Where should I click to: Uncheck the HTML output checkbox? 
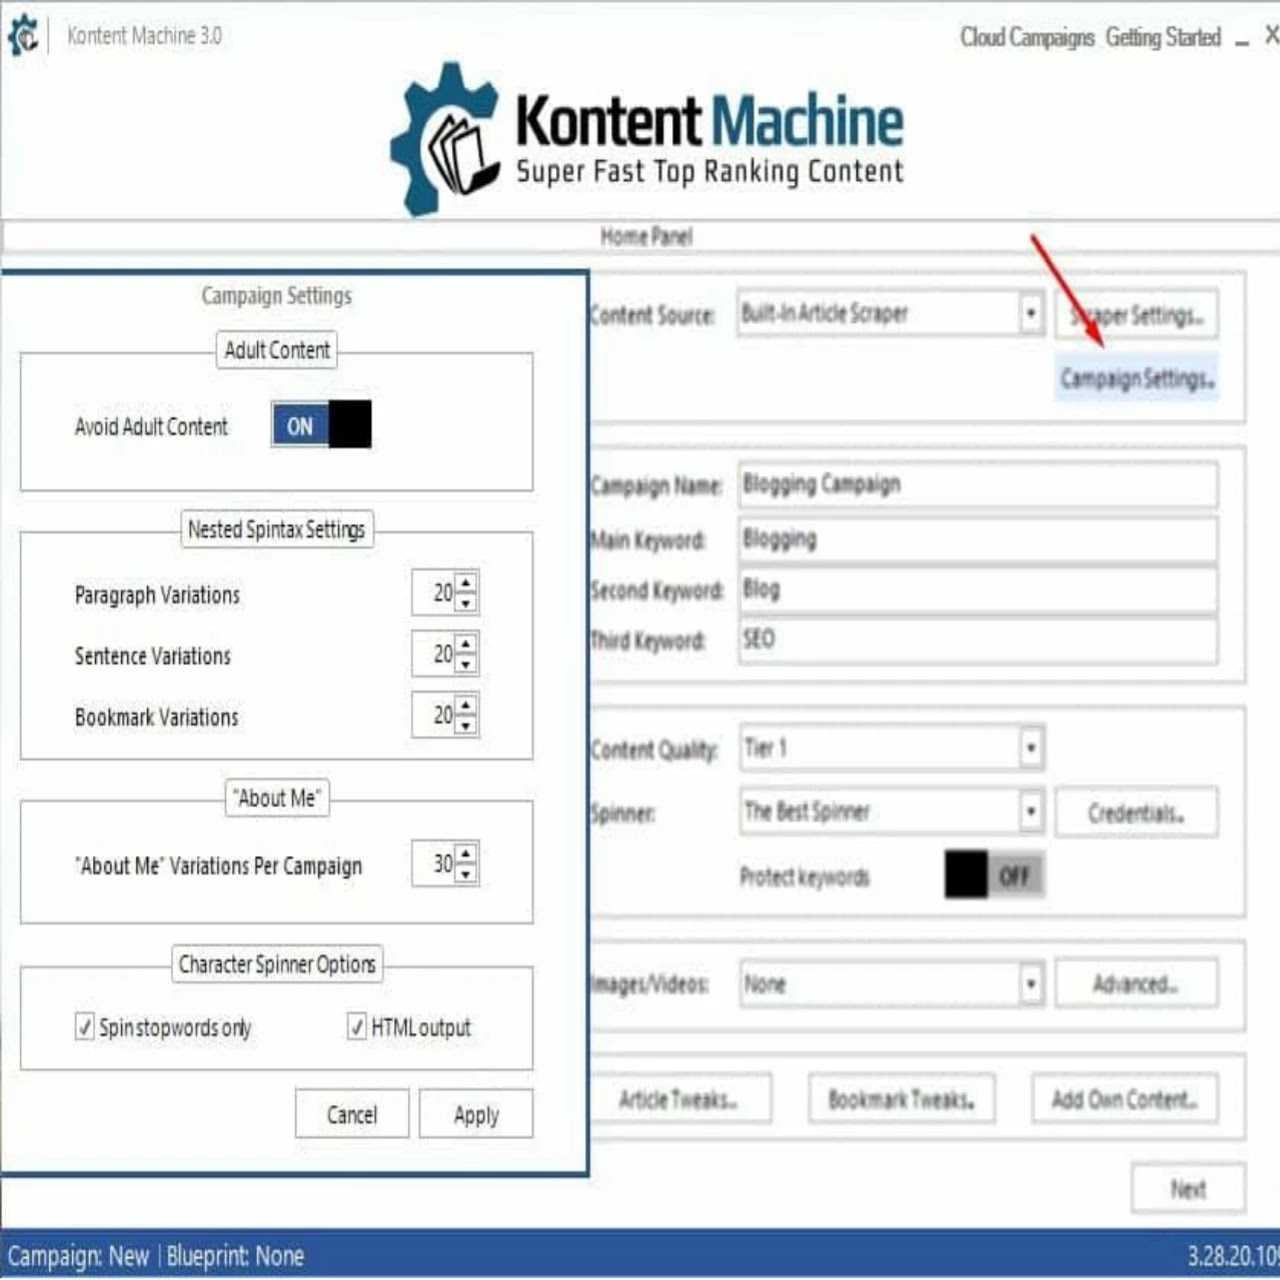click(356, 1026)
